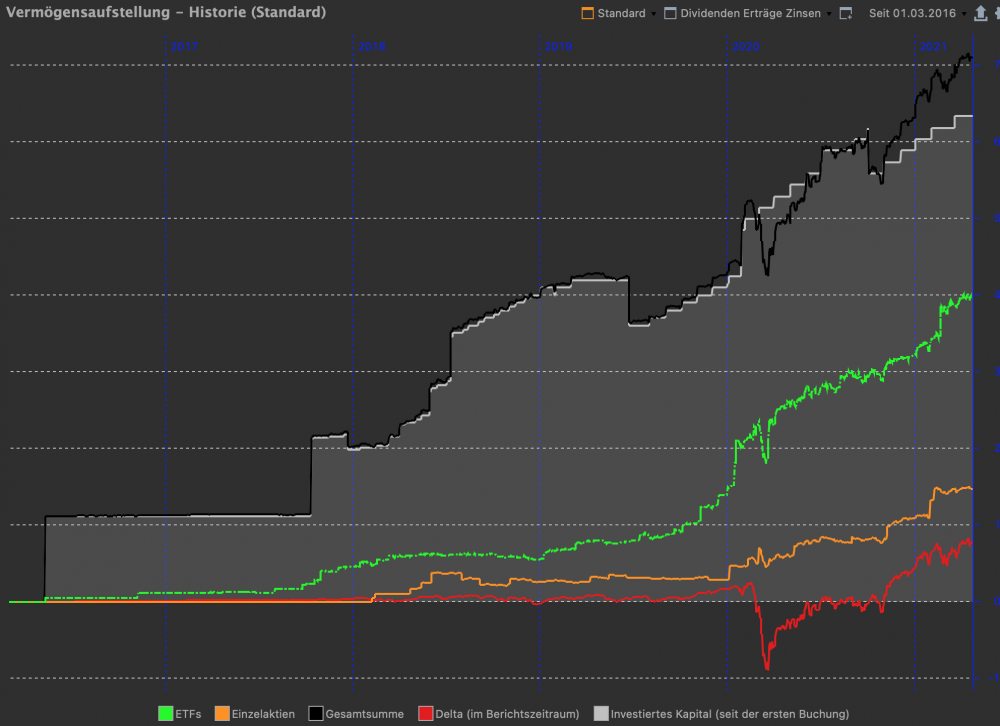Expand the arrow after Dividenden Erträge Zinsen

pyautogui.click(x=829, y=14)
